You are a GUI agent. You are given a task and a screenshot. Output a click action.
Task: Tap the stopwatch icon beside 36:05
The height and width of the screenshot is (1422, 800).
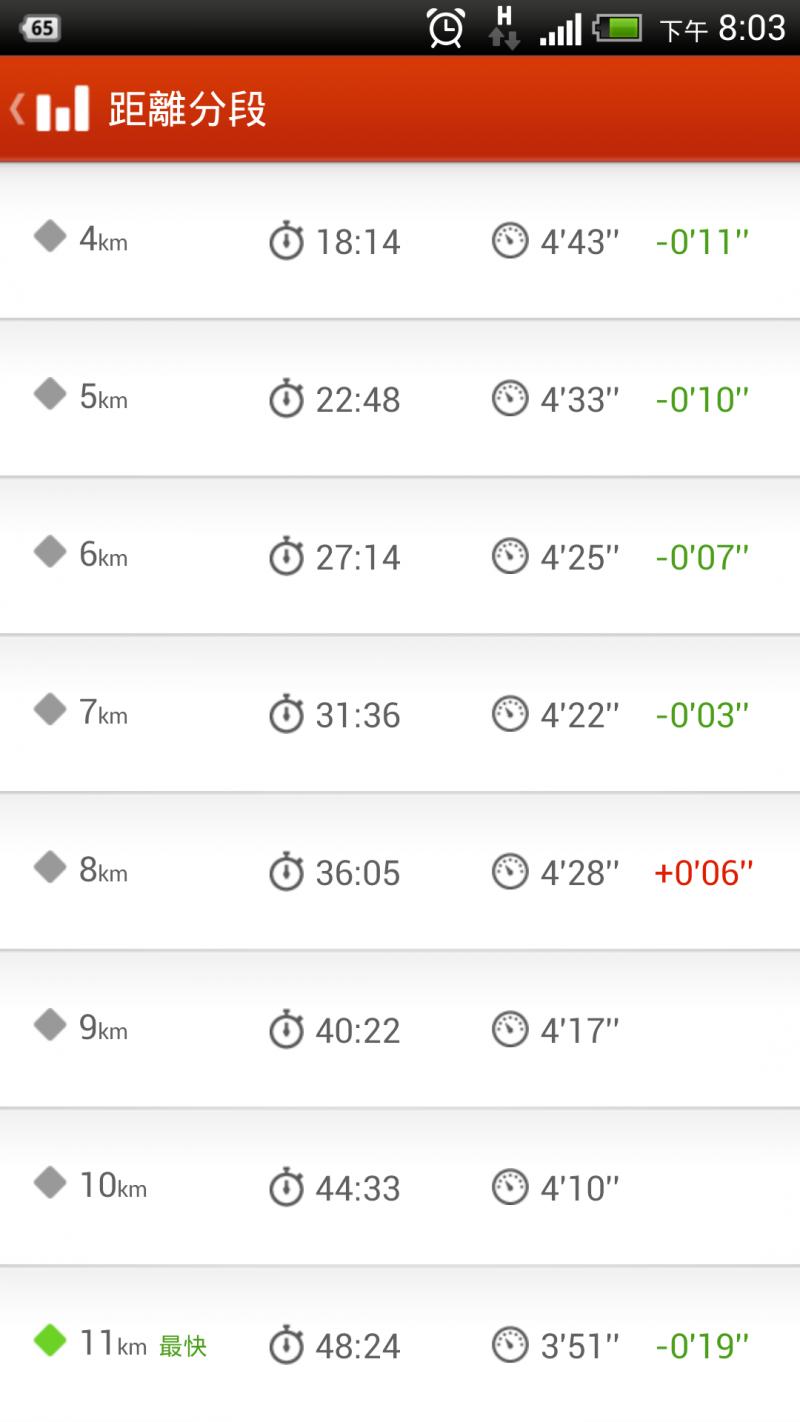(286, 872)
